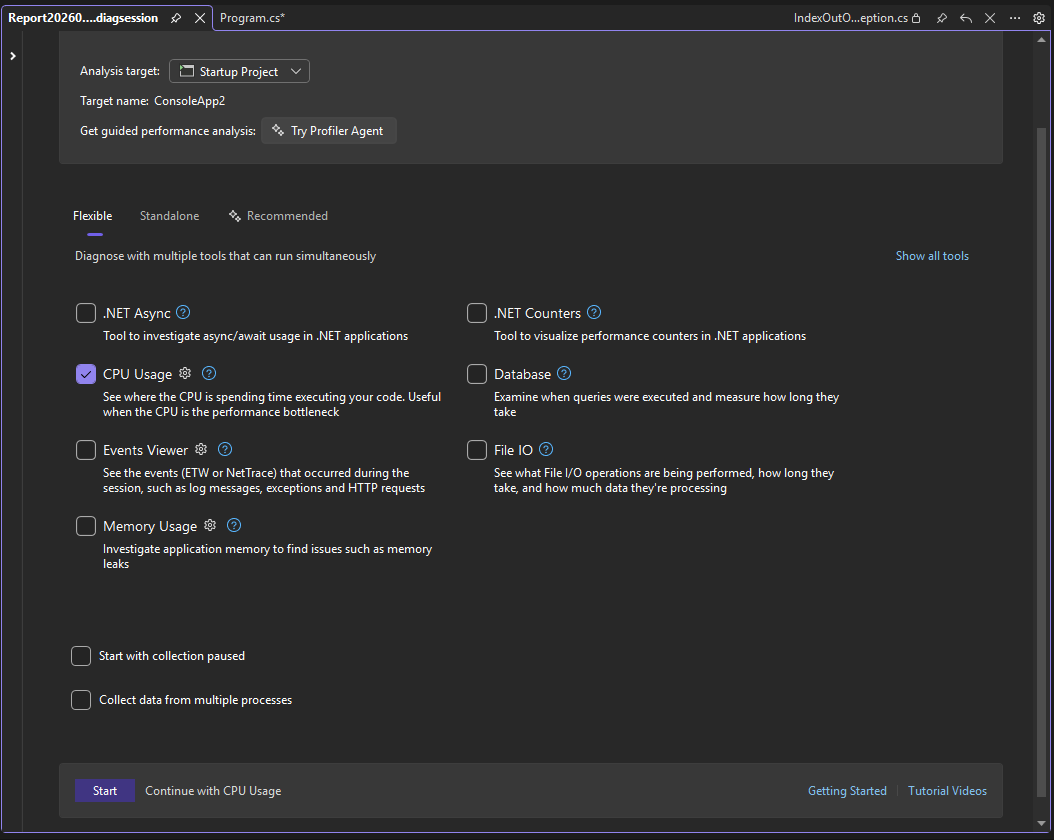Open Events Viewer settings gear
Viewport: 1054px width, 840px height.
201,450
